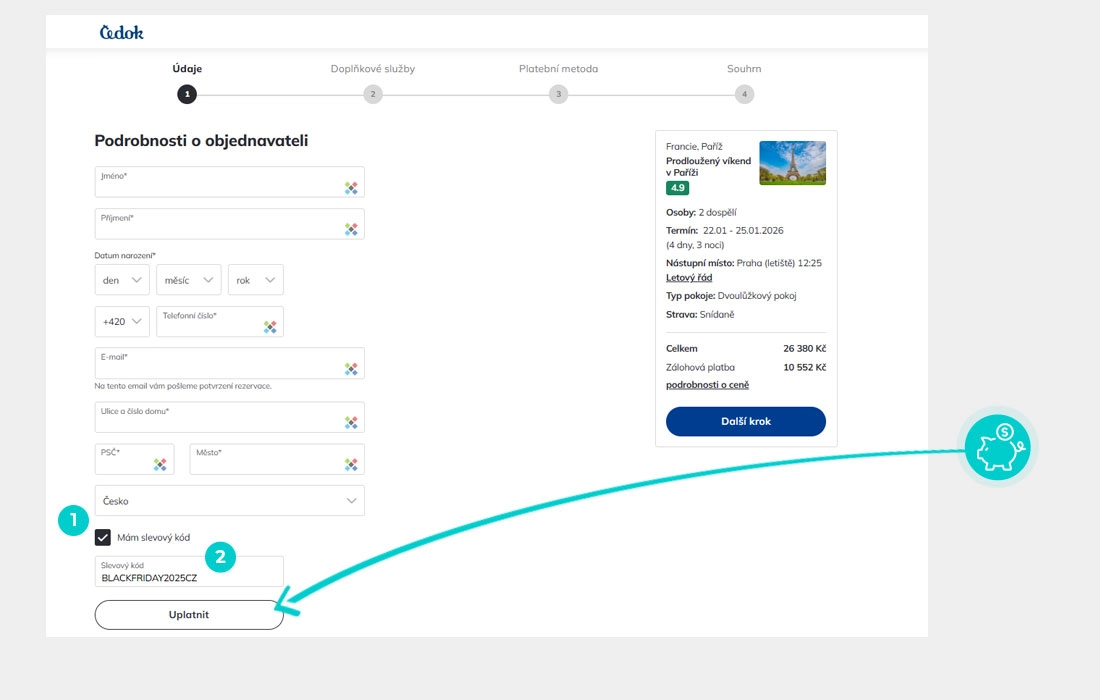Uncheck the Mám slevový kód checkbox
This screenshot has height=700, width=1100.
pos(103,537)
